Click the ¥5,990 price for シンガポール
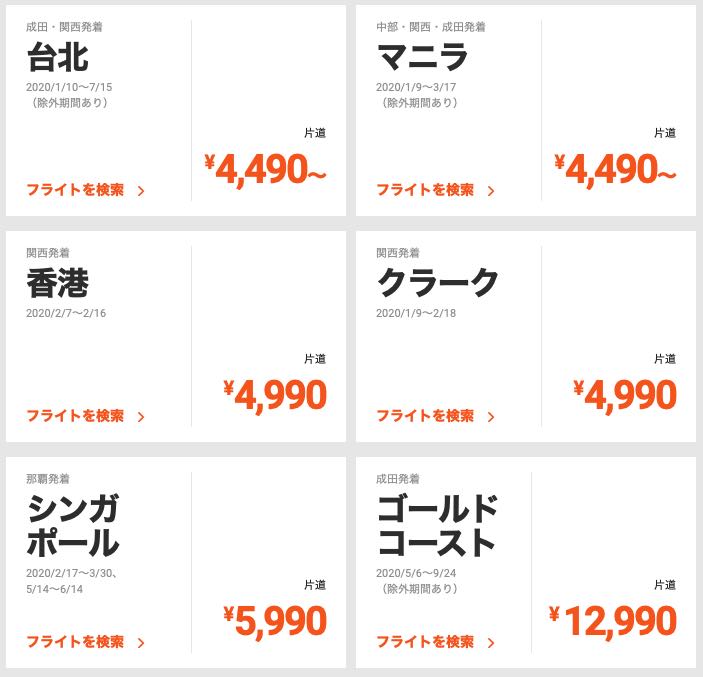 (275, 621)
